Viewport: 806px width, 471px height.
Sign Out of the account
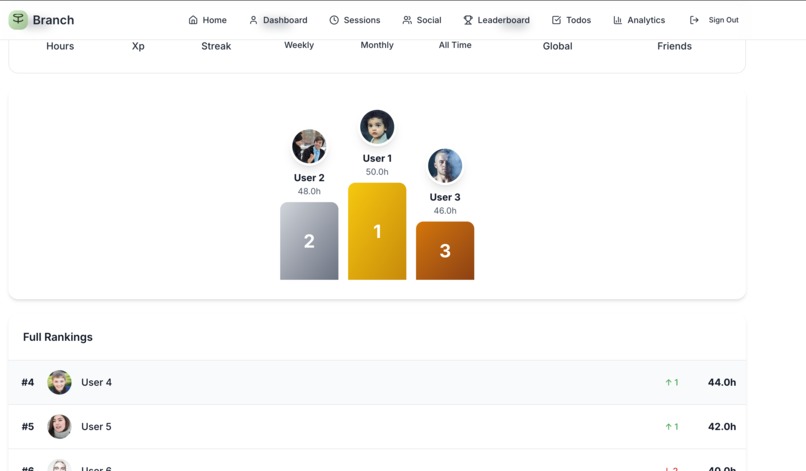[714, 20]
